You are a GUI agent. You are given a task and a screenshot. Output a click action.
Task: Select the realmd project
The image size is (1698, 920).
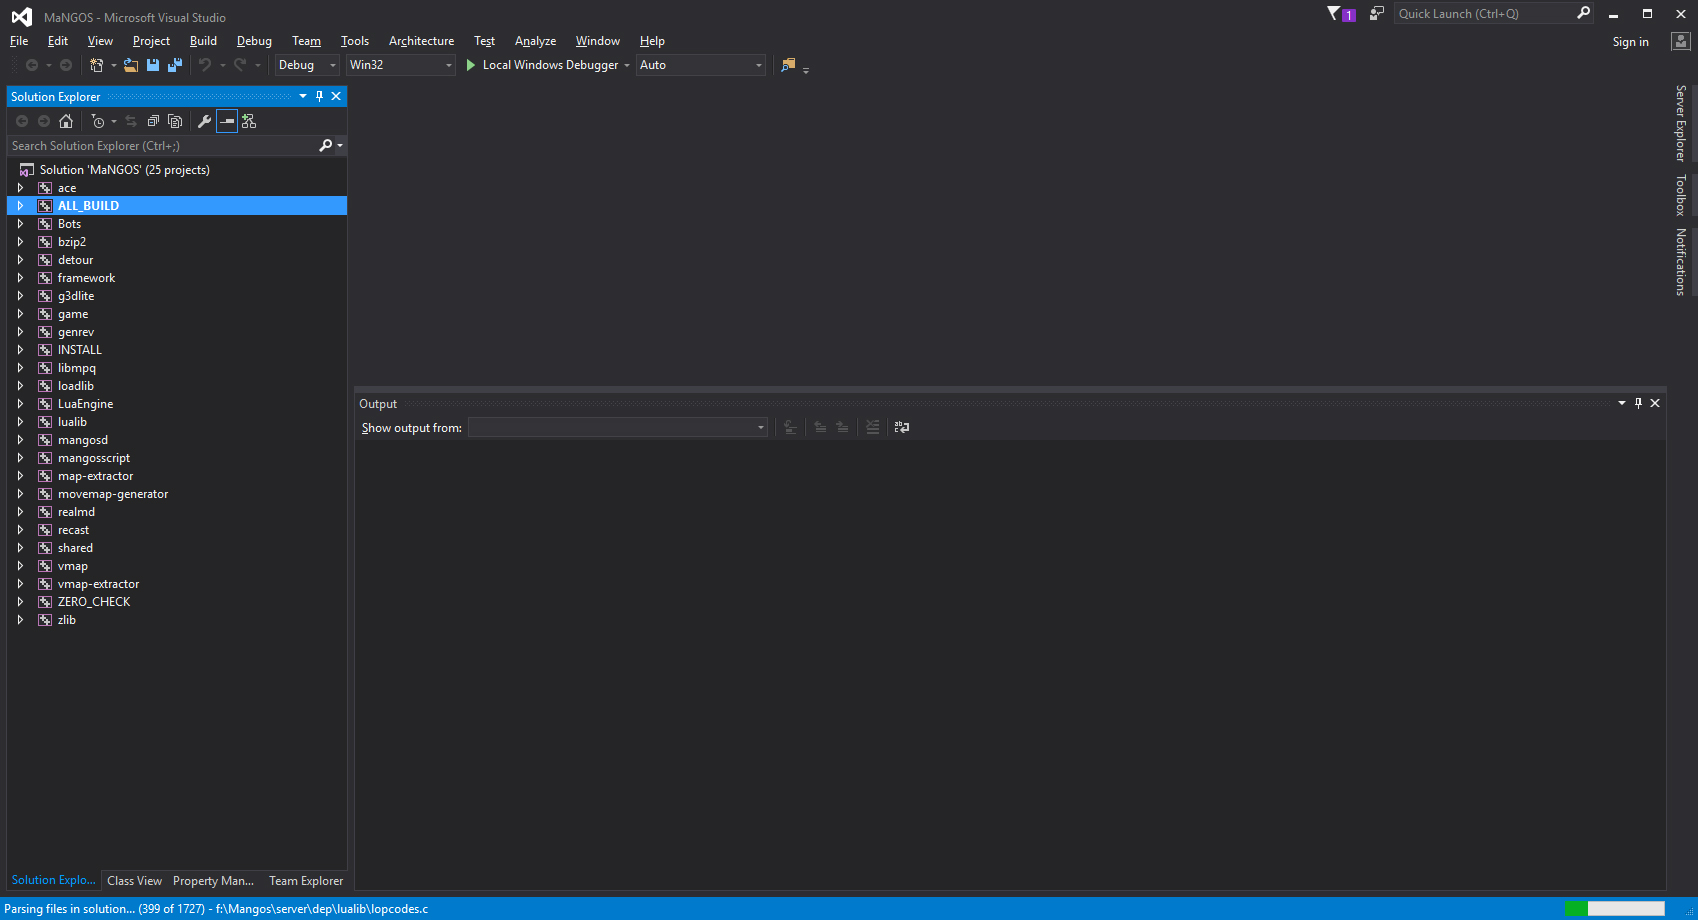pyautogui.click(x=76, y=512)
